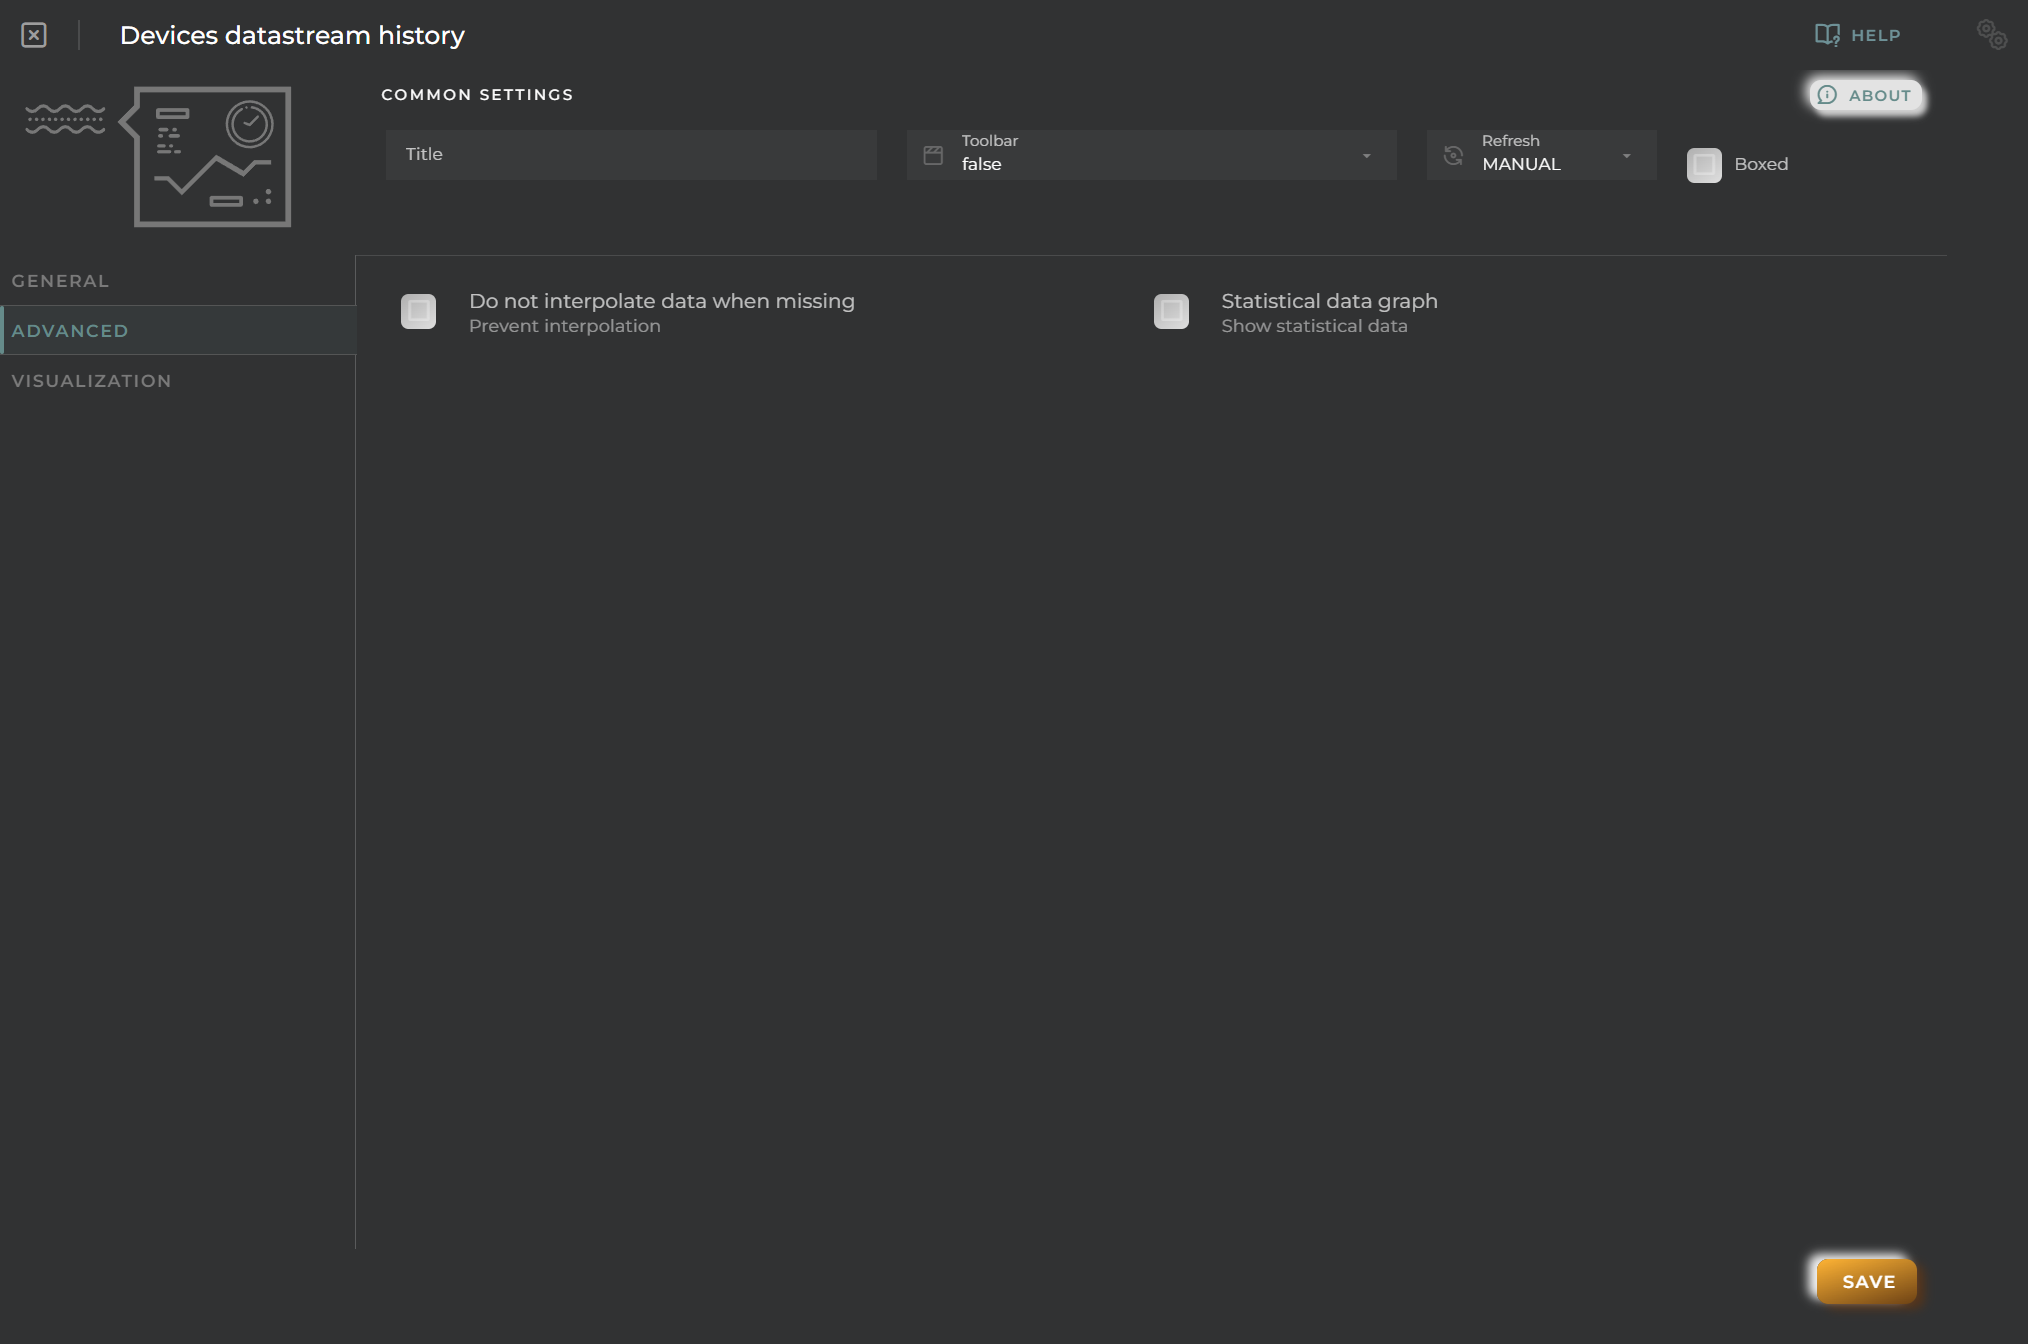Screen dimensions: 2028x1344
Task: Click the close/exit widget icon
Action: pos(33,33)
